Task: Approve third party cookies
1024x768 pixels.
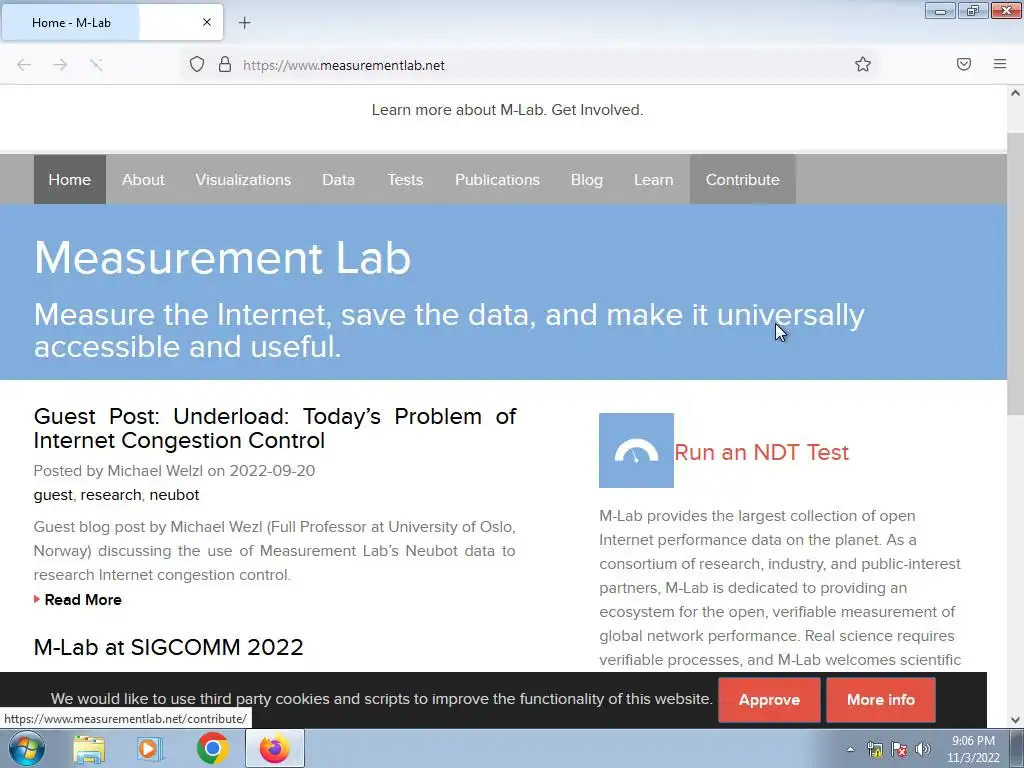Action: click(x=769, y=699)
